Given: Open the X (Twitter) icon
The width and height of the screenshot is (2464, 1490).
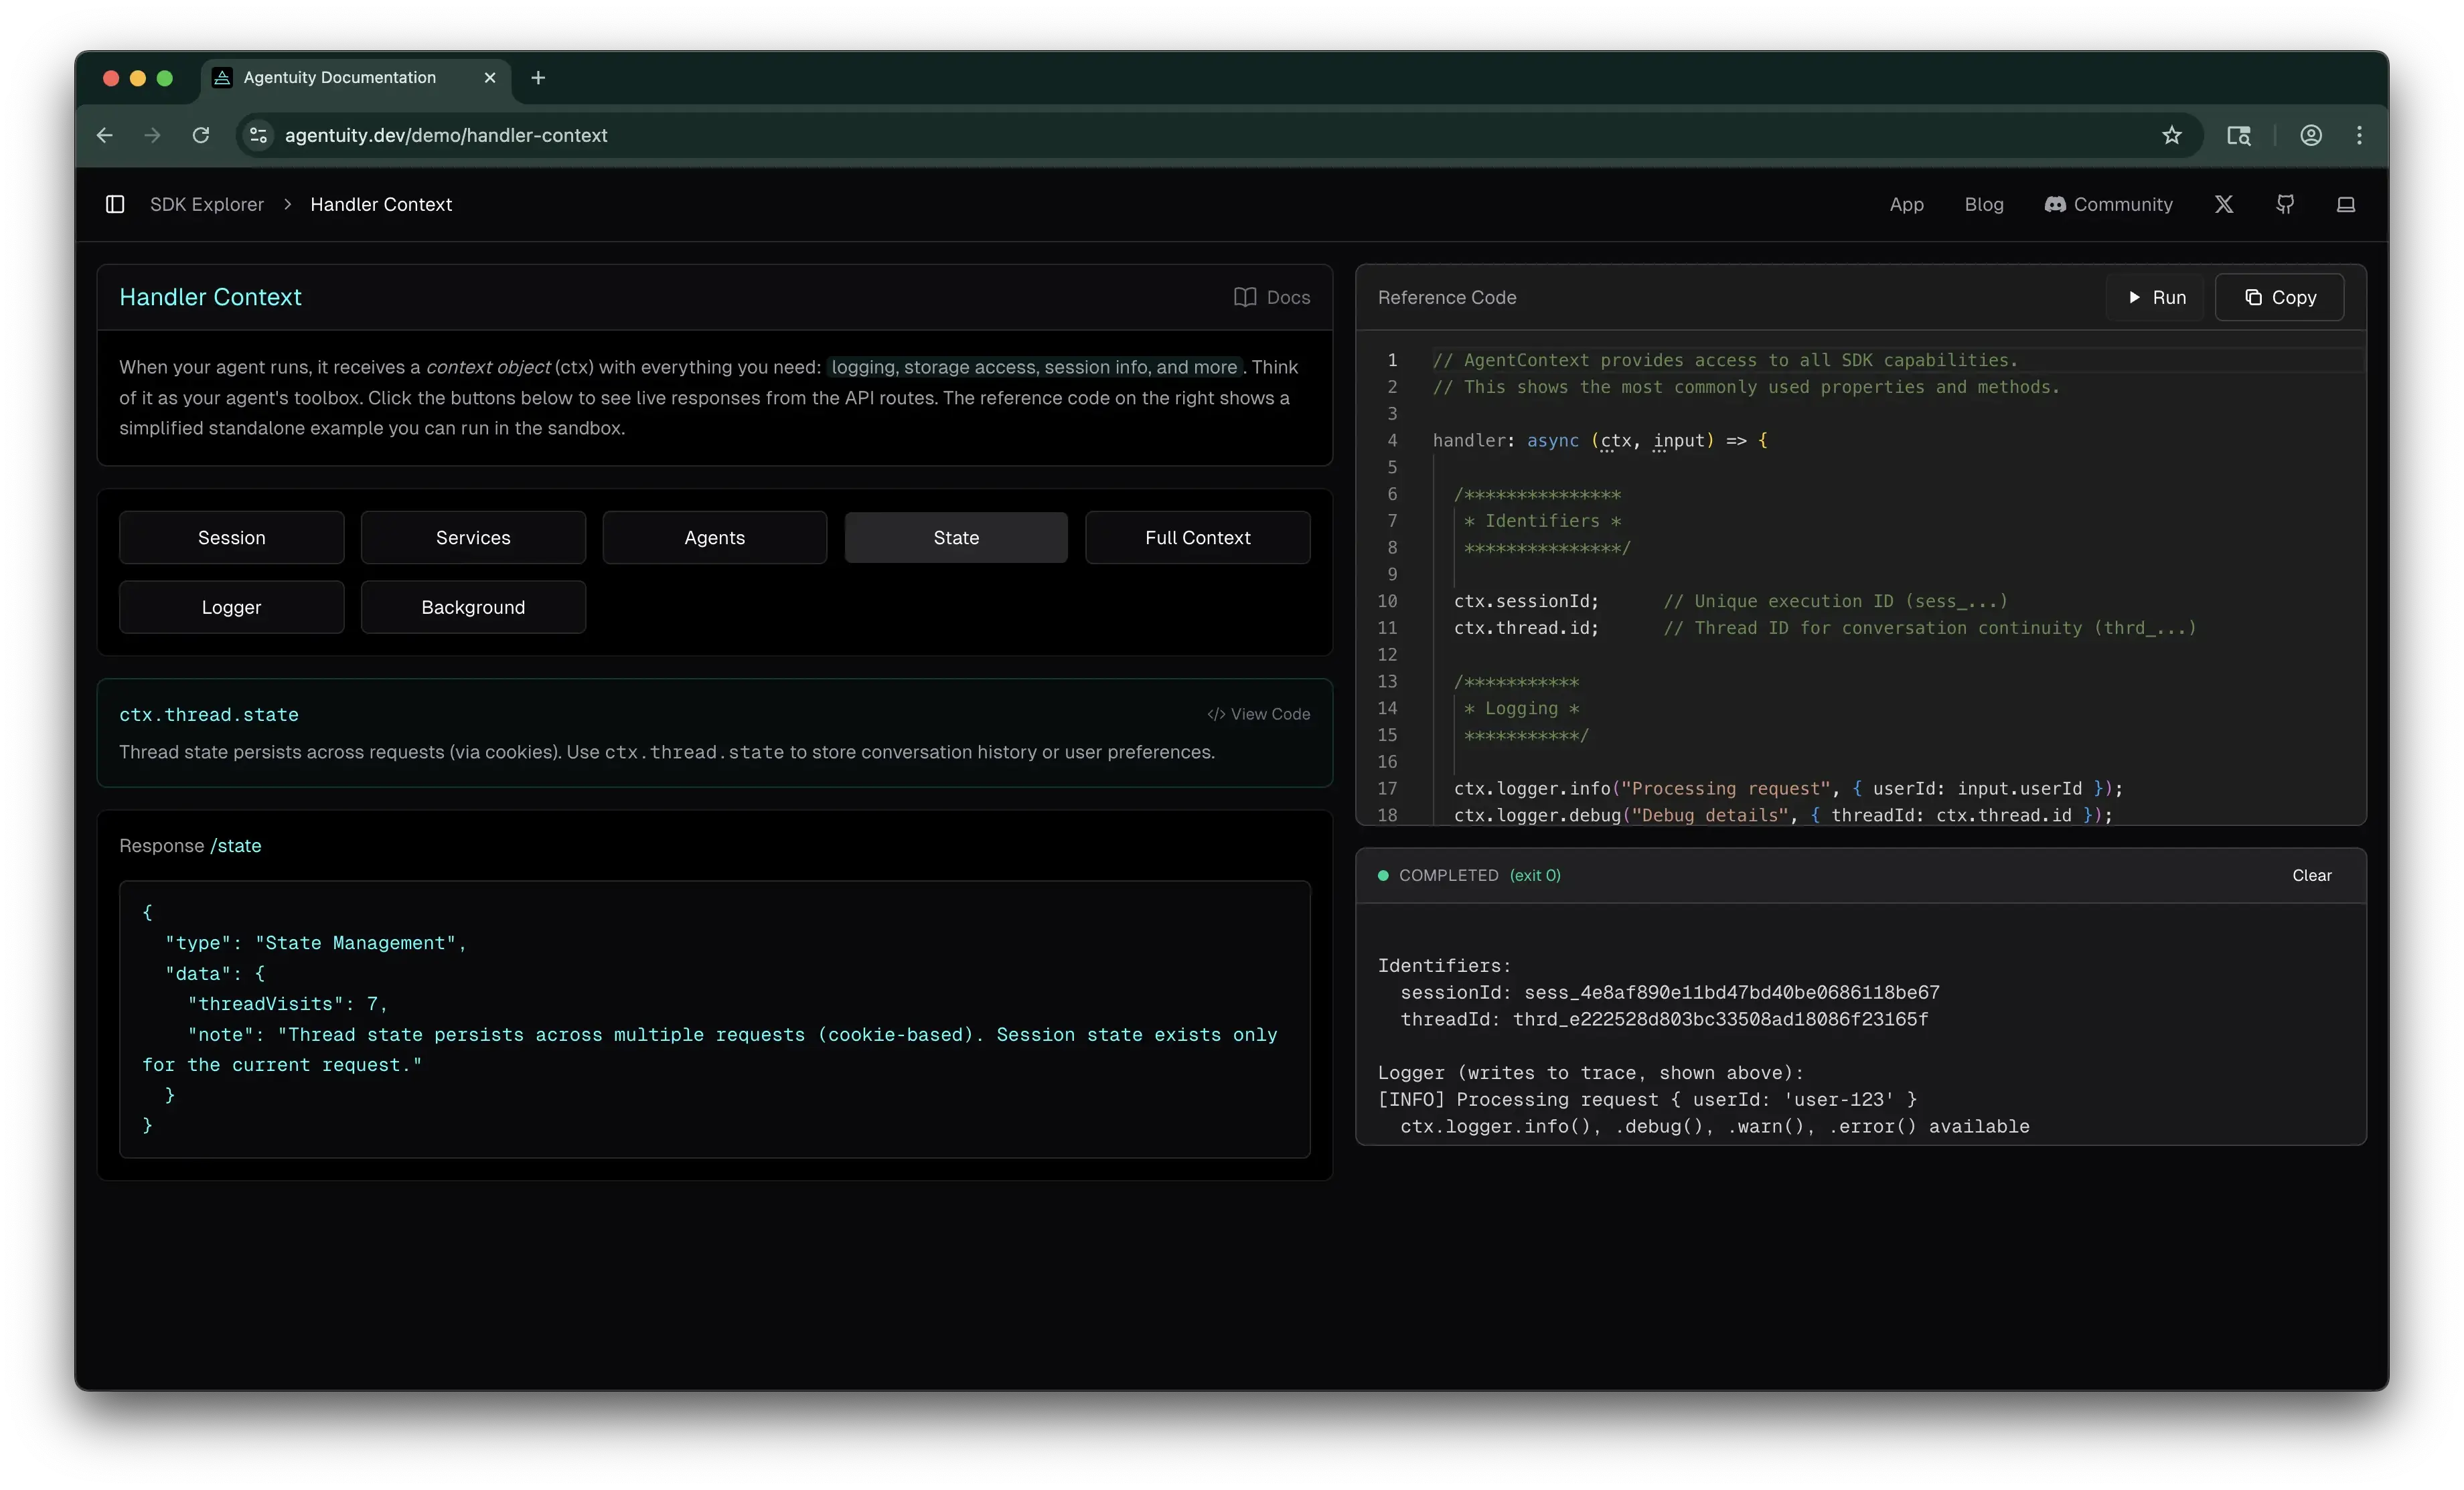Looking at the screenshot, I should click(2224, 204).
